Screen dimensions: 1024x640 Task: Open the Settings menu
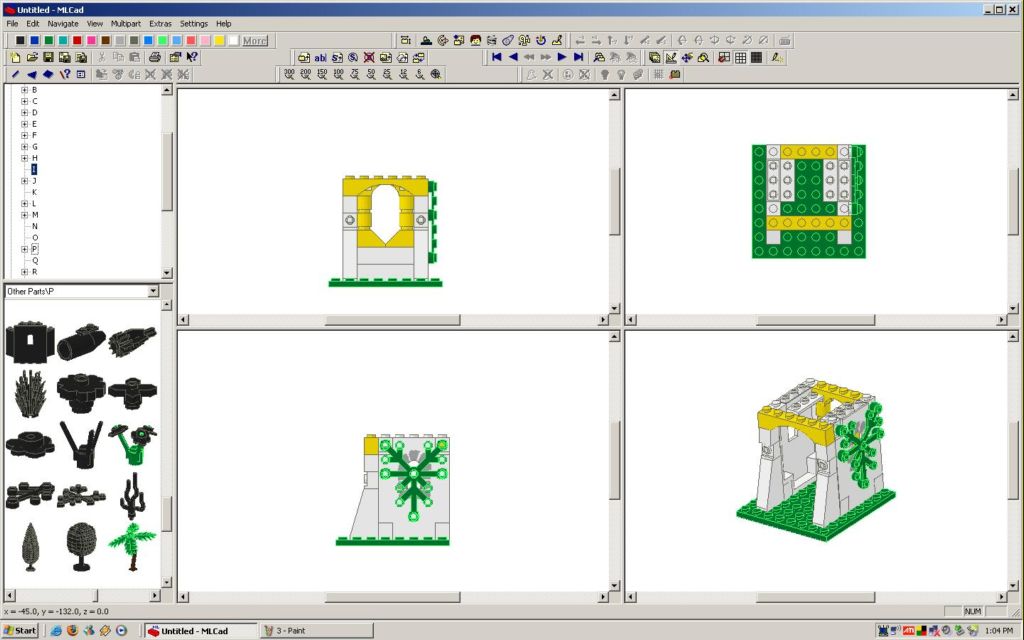tap(193, 24)
